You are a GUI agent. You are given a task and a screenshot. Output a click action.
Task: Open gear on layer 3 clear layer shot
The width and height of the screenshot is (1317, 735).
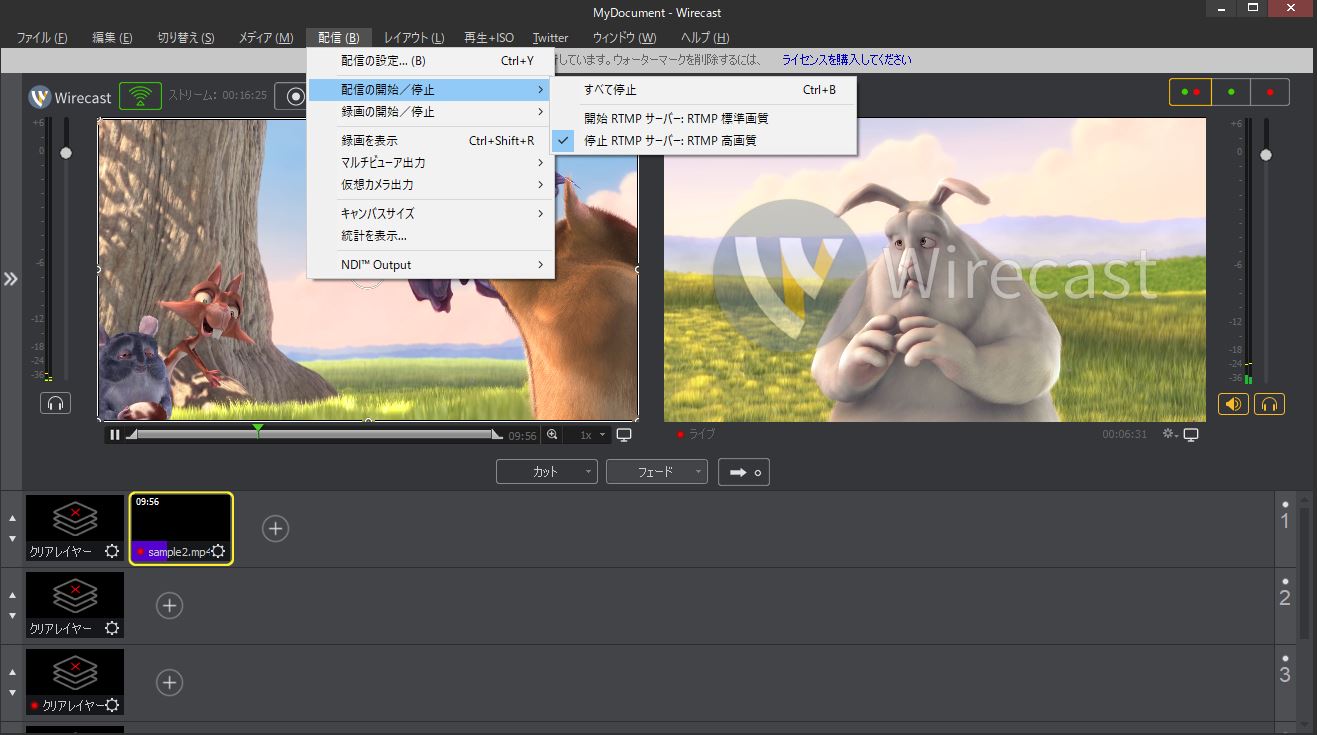[112, 705]
